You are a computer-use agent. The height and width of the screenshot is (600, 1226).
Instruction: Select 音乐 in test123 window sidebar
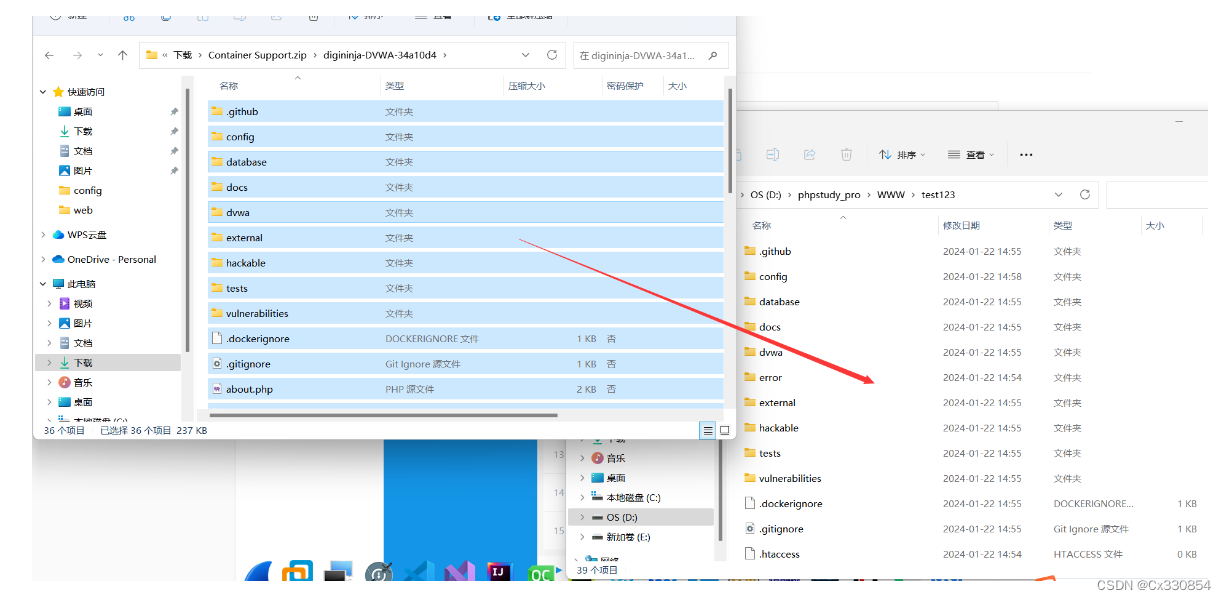click(x=607, y=458)
